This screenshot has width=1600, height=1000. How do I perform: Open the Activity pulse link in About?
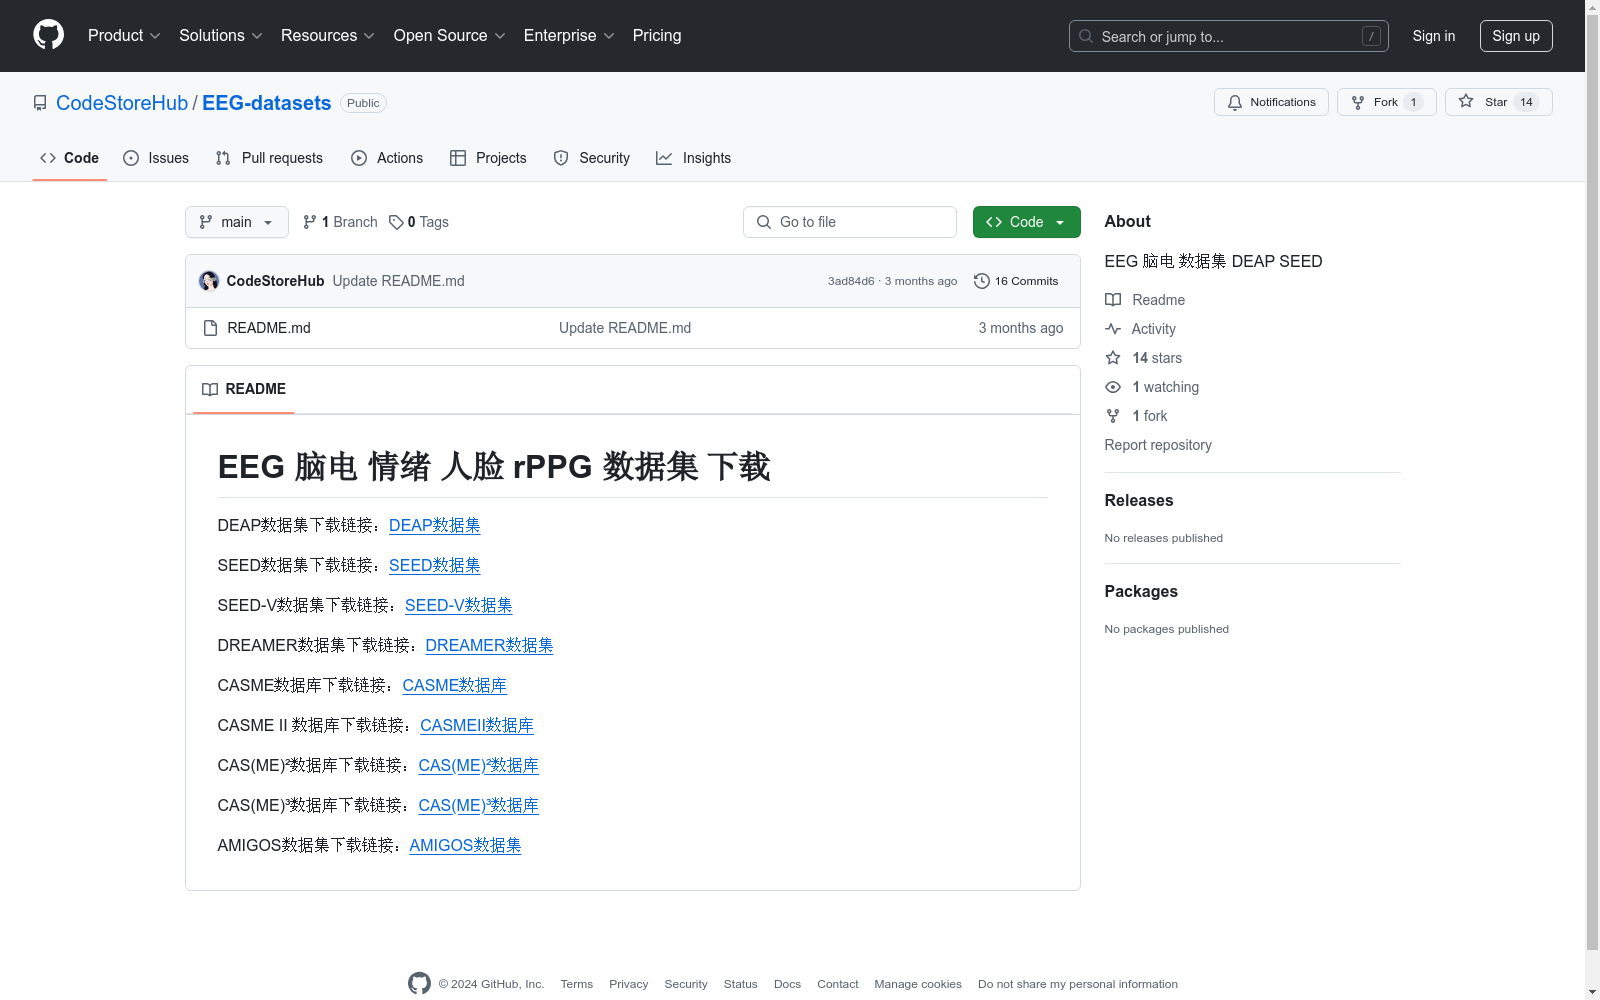[1141, 329]
